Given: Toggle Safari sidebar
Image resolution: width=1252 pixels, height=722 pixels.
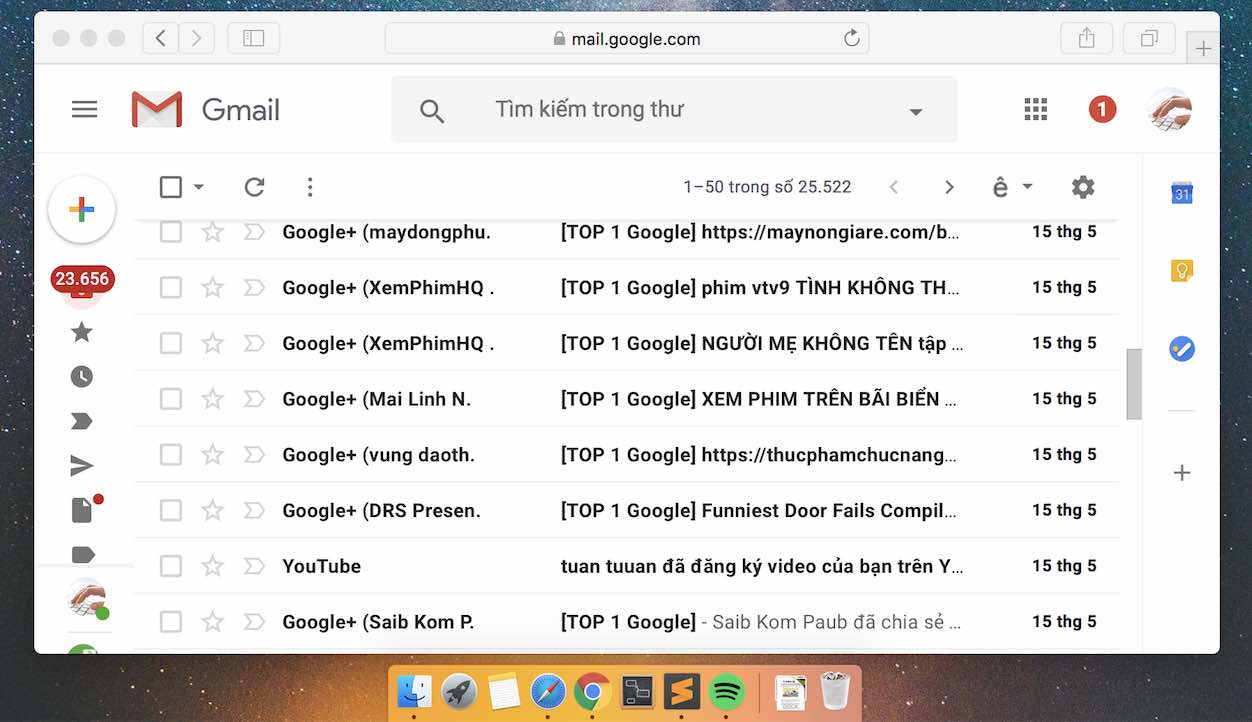Looking at the screenshot, I should (x=254, y=39).
